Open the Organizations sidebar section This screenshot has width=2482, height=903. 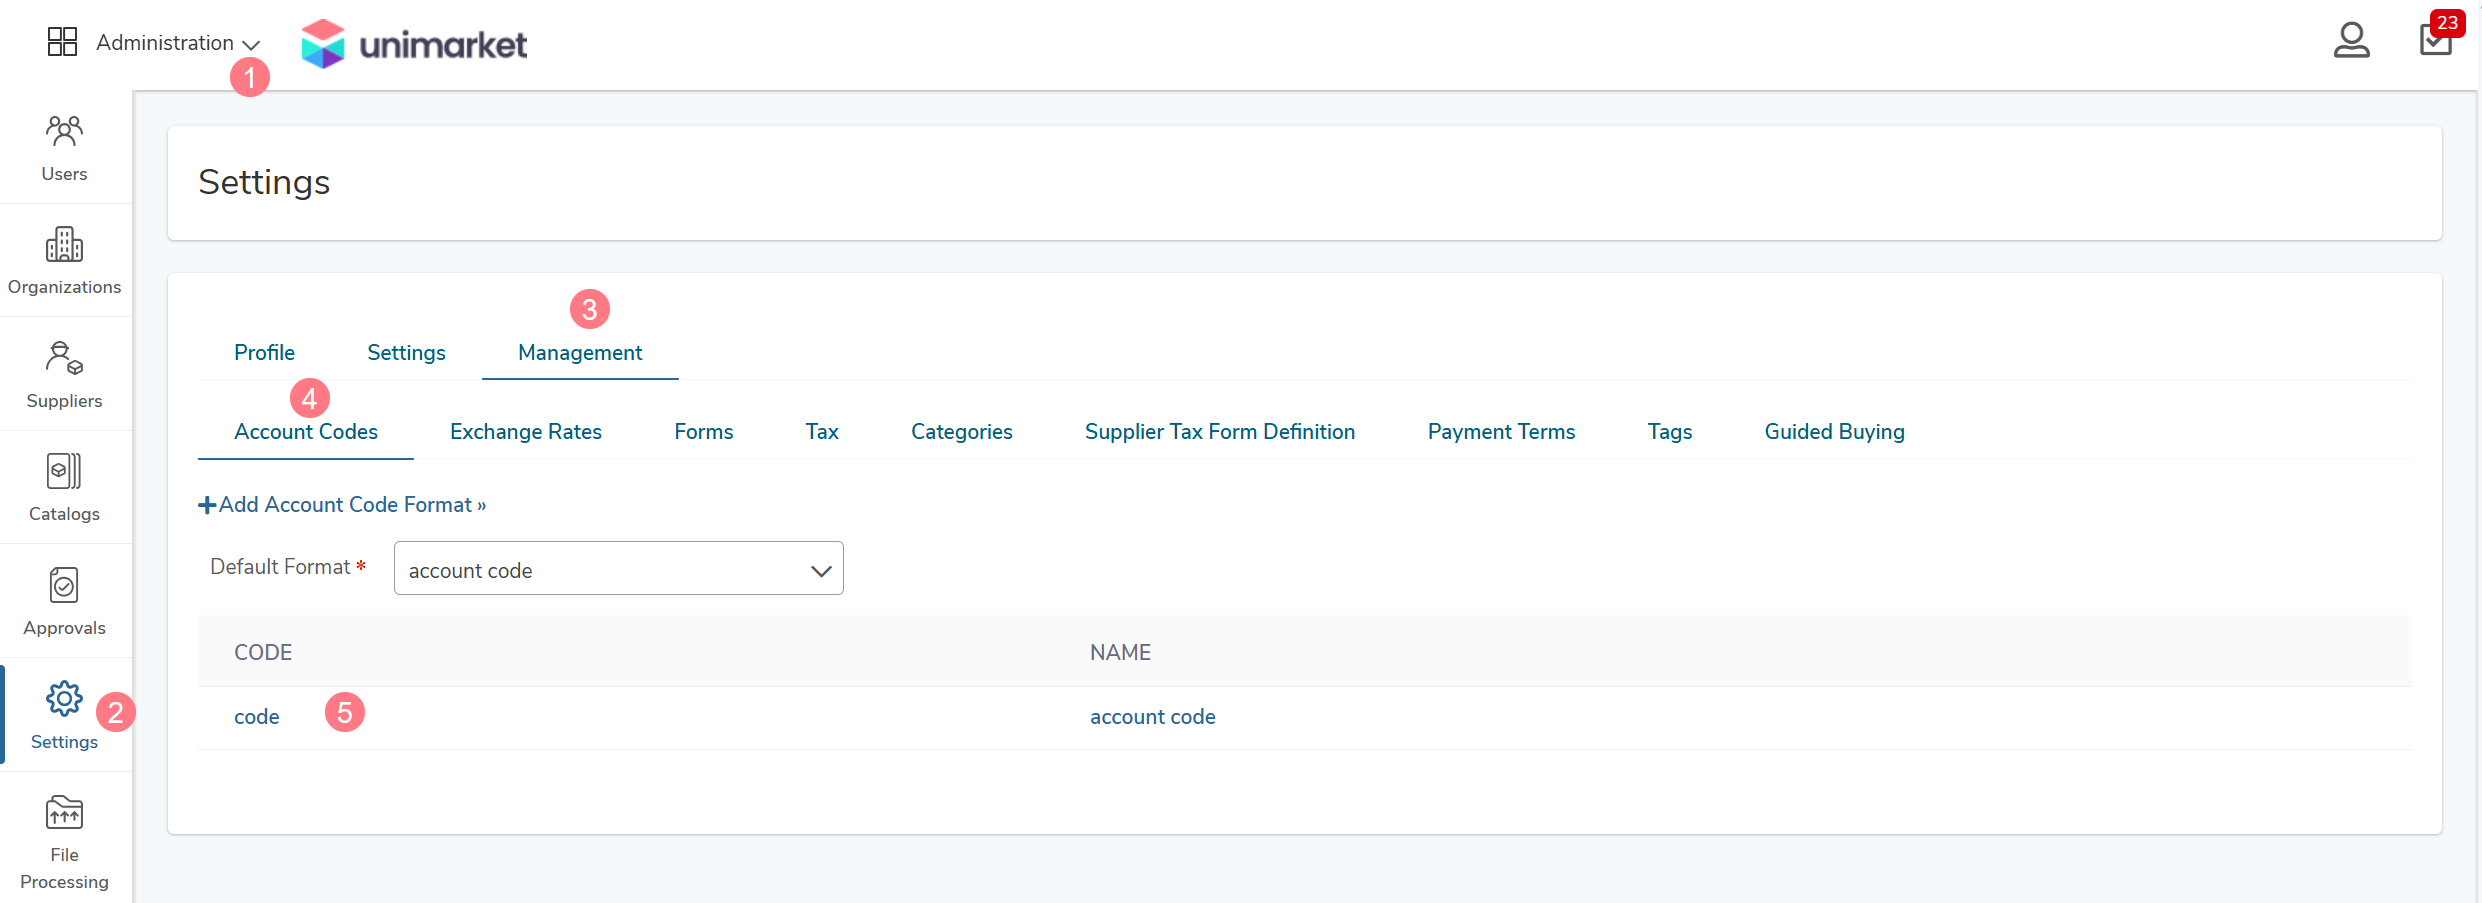(64, 261)
